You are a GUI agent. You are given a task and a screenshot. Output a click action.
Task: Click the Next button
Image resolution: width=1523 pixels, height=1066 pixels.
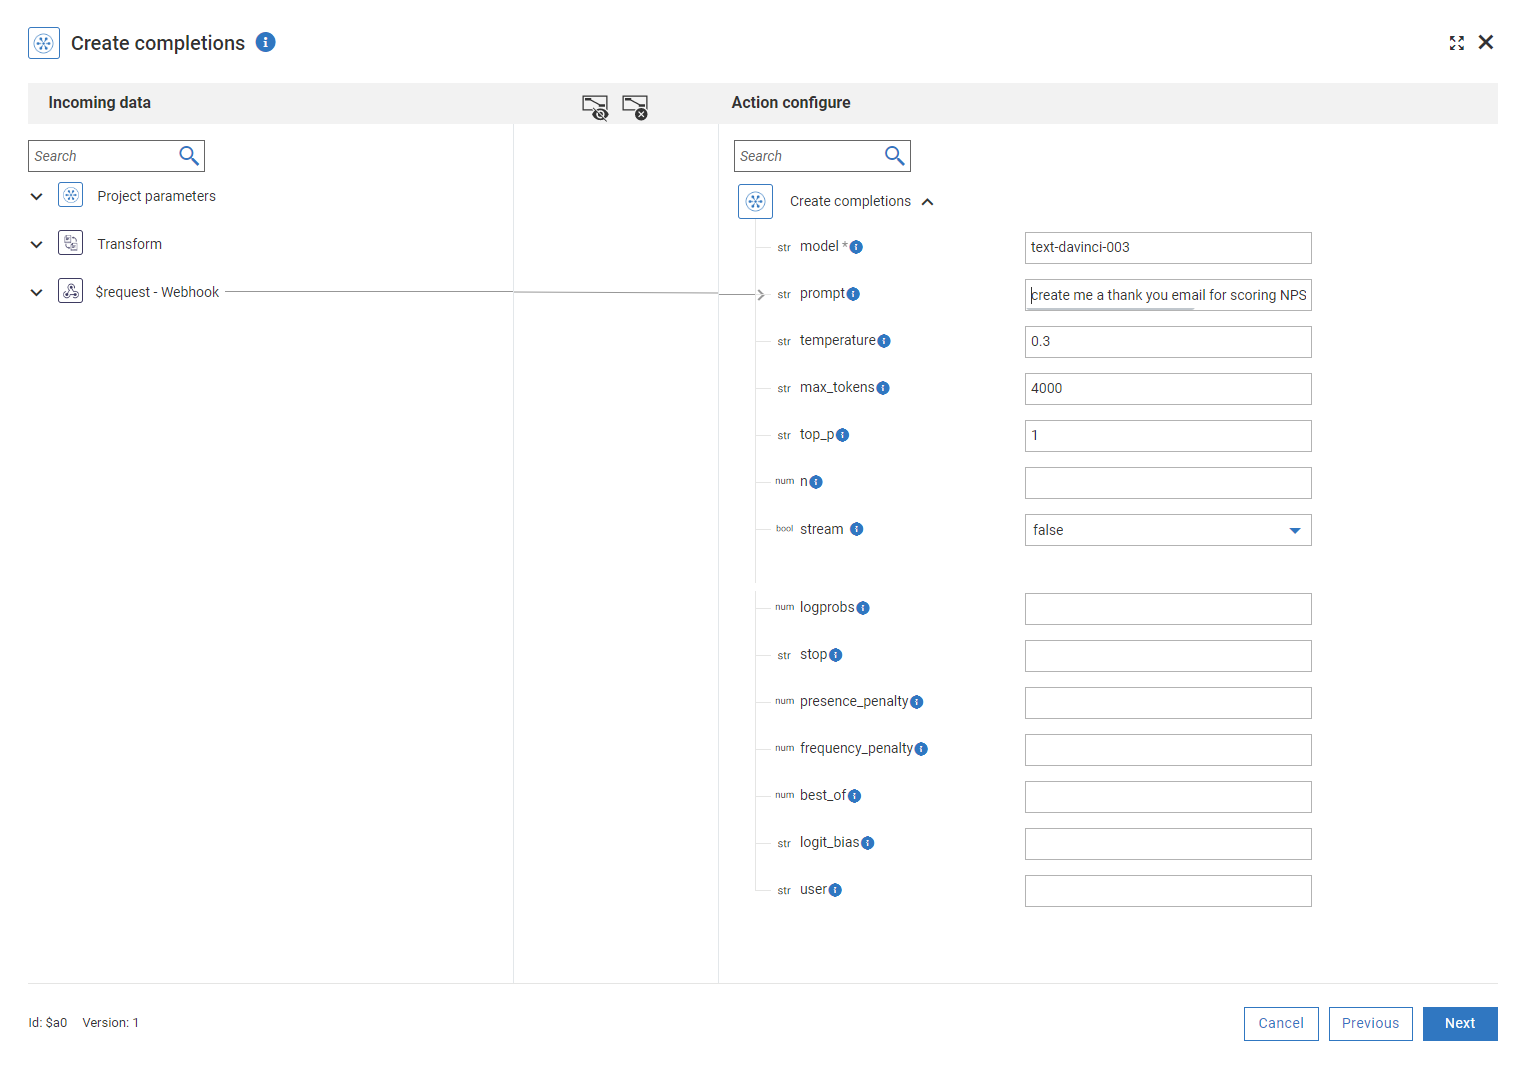pyautogui.click(x=1459, y=1023)
